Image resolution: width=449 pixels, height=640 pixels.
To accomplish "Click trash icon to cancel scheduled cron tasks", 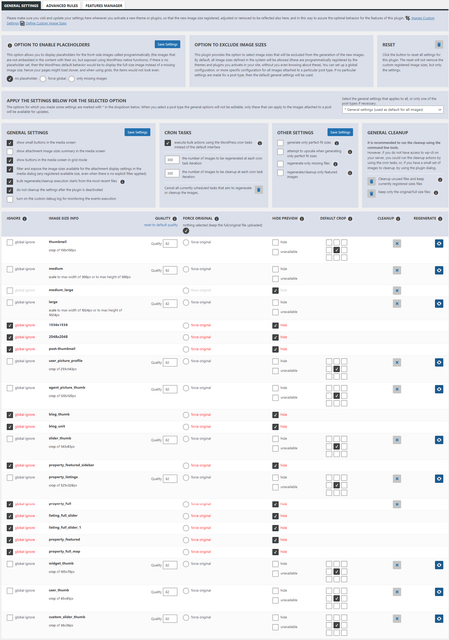I will tap(259, 190).
